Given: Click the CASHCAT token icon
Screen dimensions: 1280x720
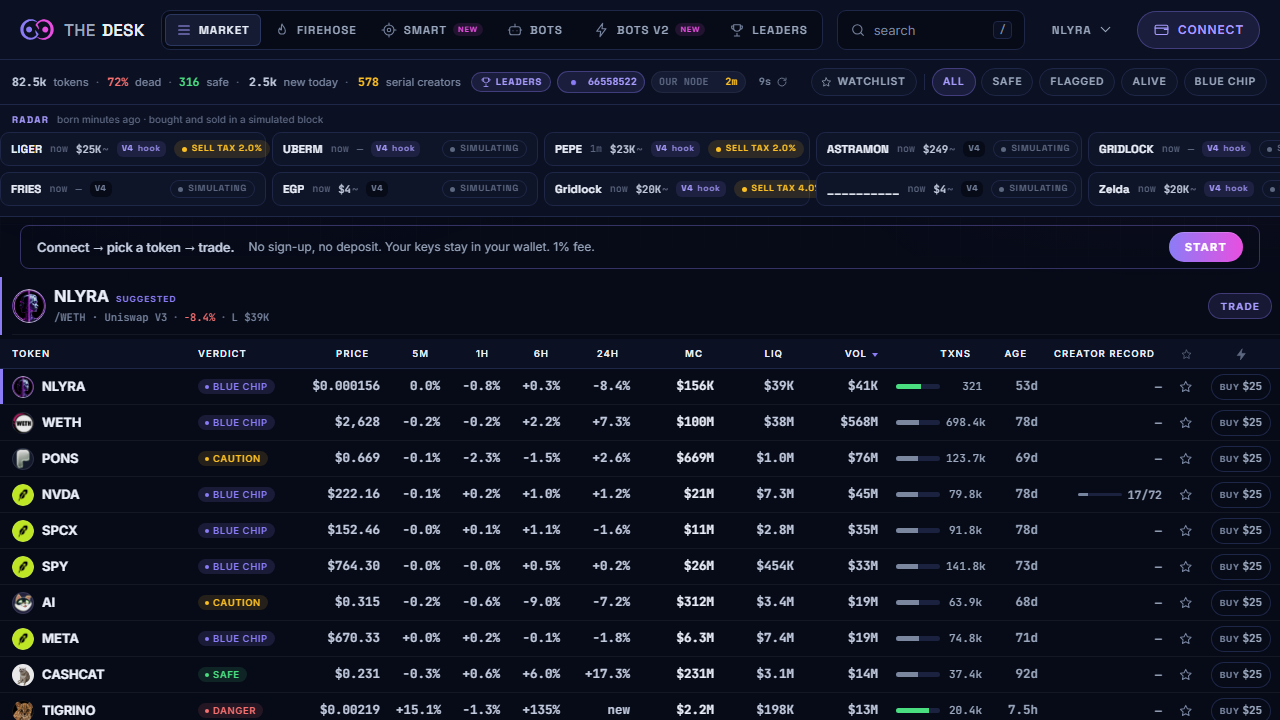Looking at the screenshot, I should pyautogui.click(x=23, y=674).
